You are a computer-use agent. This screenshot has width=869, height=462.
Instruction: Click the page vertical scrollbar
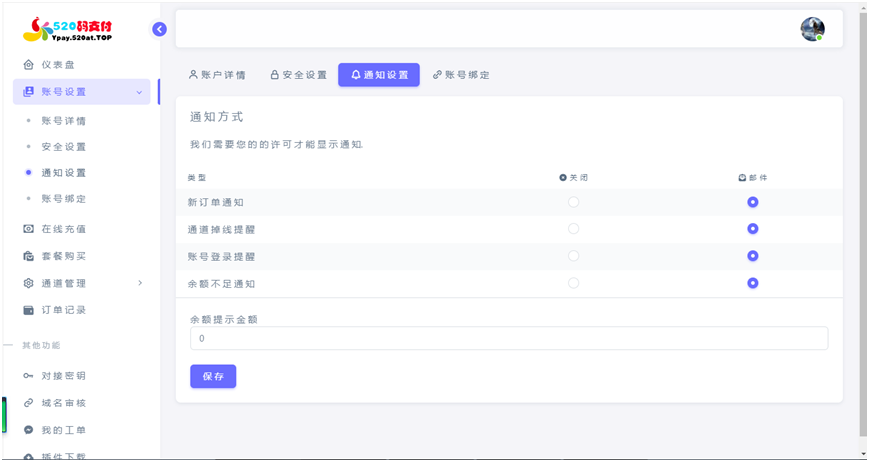pyautogui.click(x=863, y=227)
